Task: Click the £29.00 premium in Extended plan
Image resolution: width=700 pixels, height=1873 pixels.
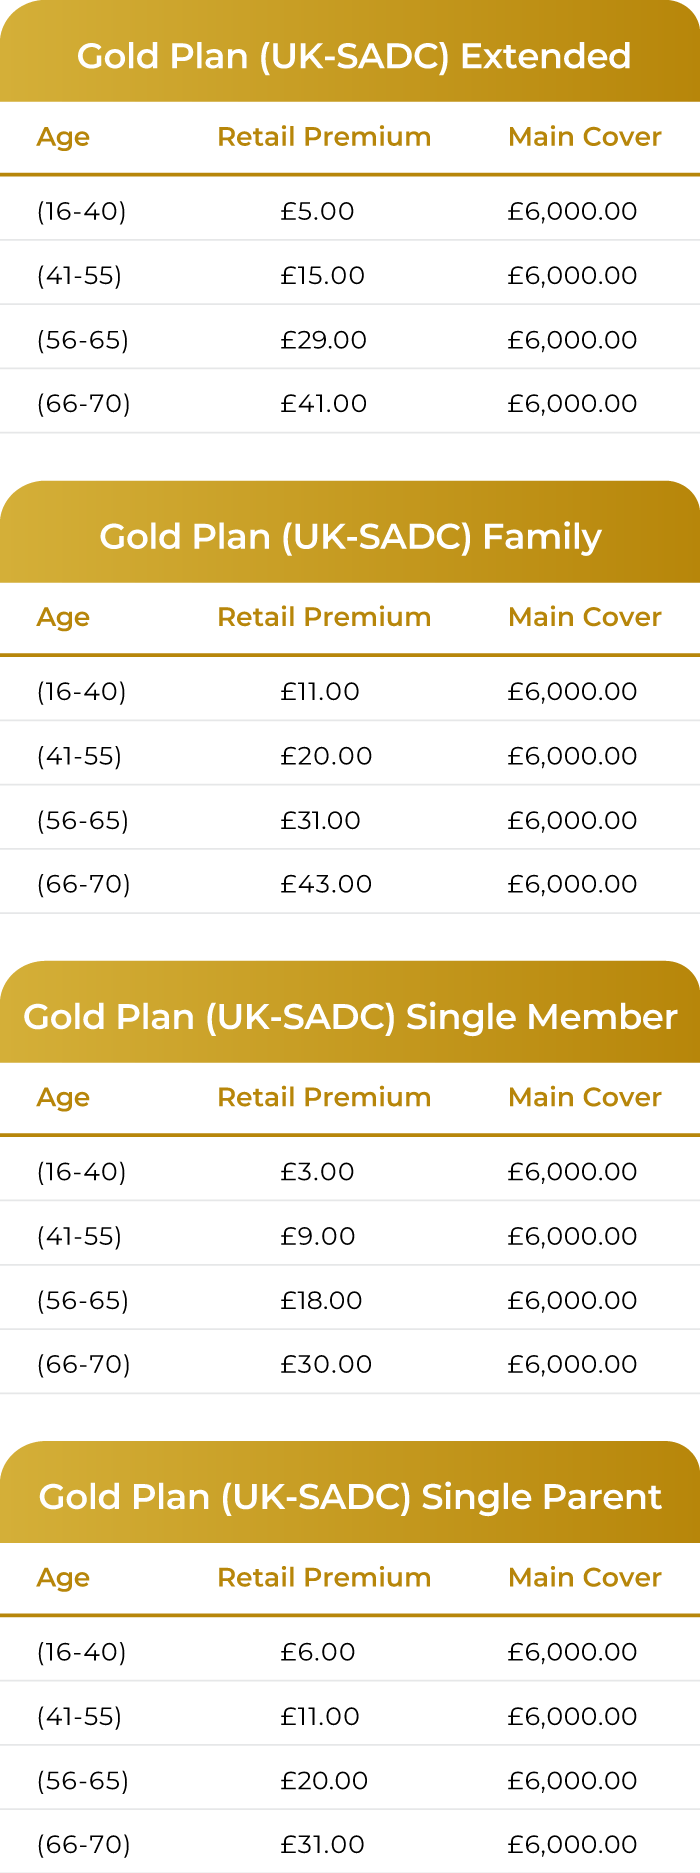Action: pos(323,339)
